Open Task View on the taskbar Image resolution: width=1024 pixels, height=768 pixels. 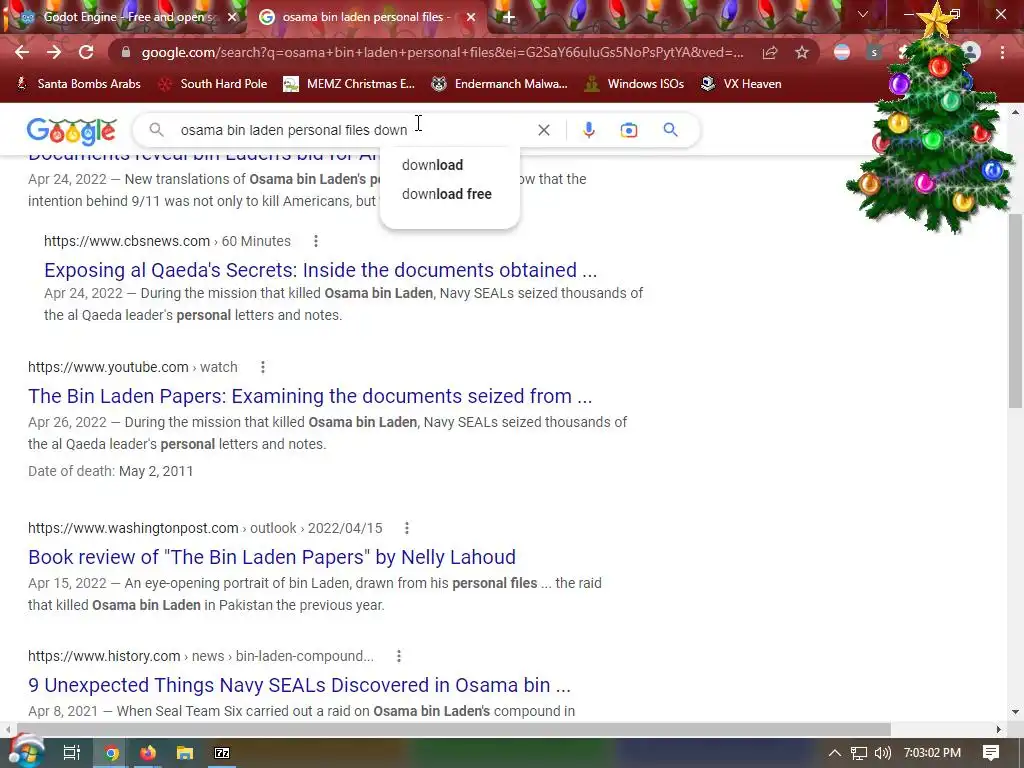coord(72,753)
